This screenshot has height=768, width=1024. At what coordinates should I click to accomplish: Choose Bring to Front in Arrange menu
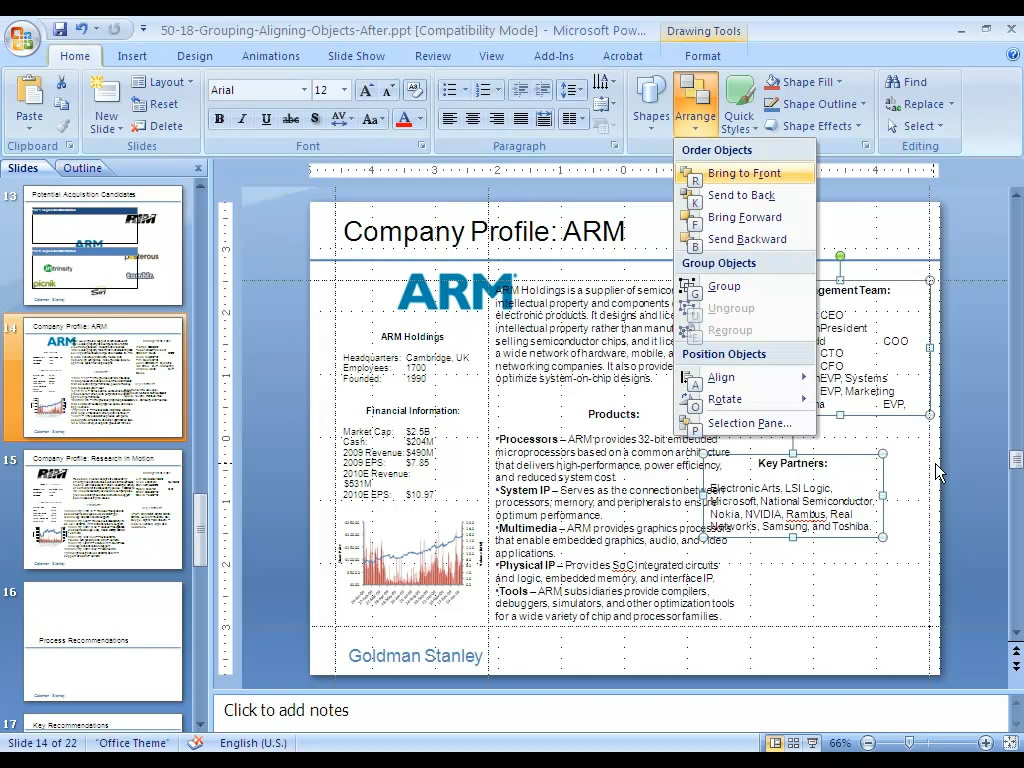pos(745,173)
